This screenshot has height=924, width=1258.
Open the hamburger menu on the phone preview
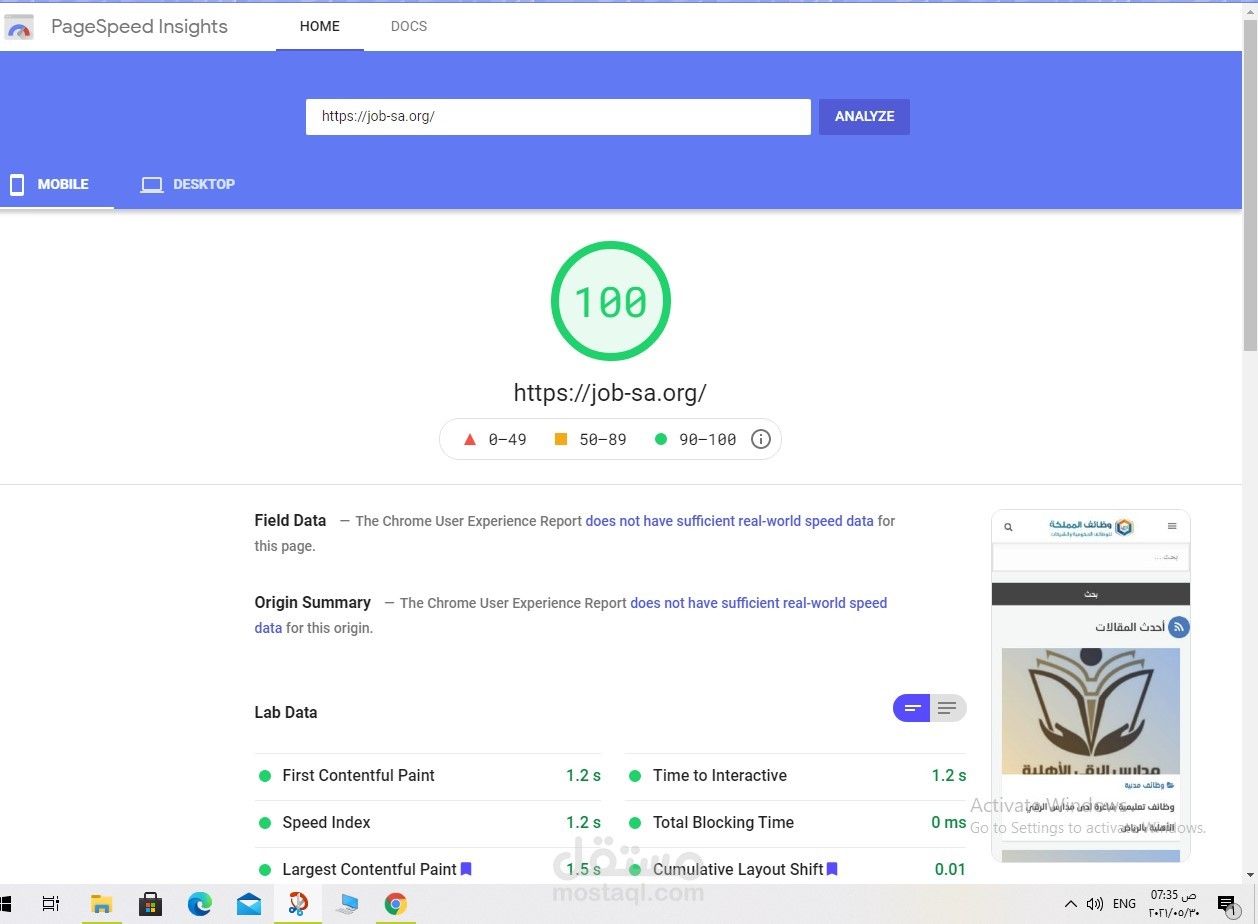point(1172,526)
